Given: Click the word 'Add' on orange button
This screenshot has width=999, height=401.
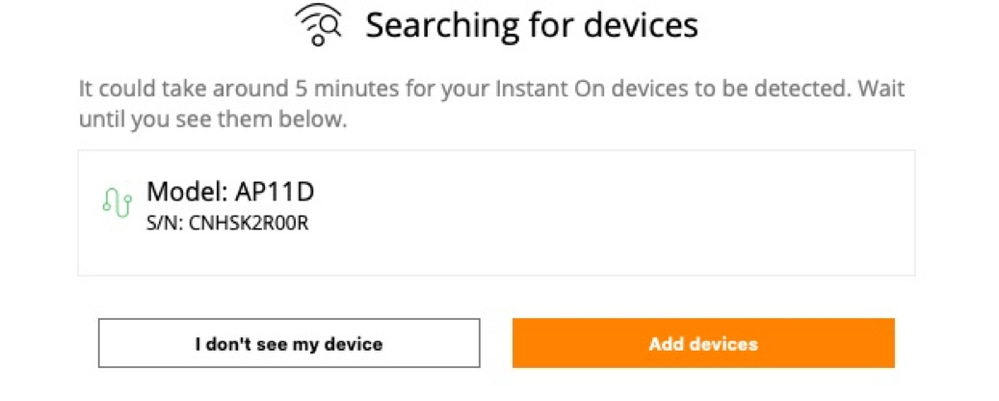Looking at the screenshot, I should coord(665,344).
